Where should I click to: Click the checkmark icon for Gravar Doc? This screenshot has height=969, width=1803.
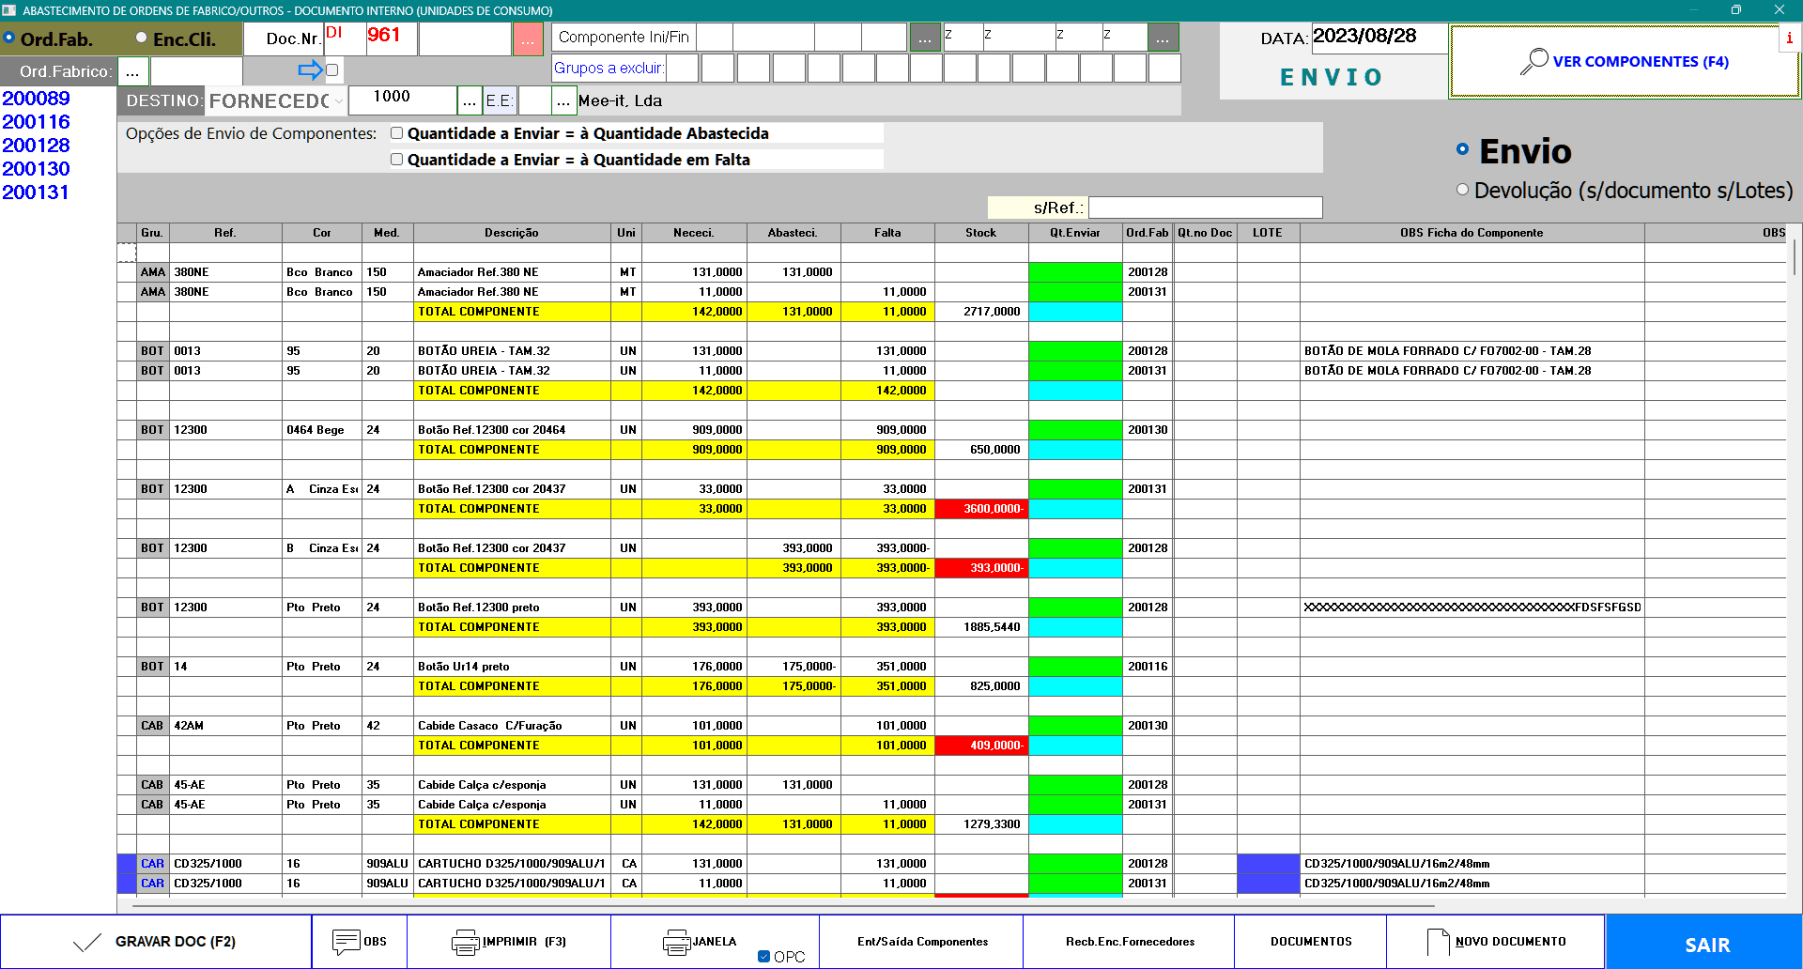88,942
